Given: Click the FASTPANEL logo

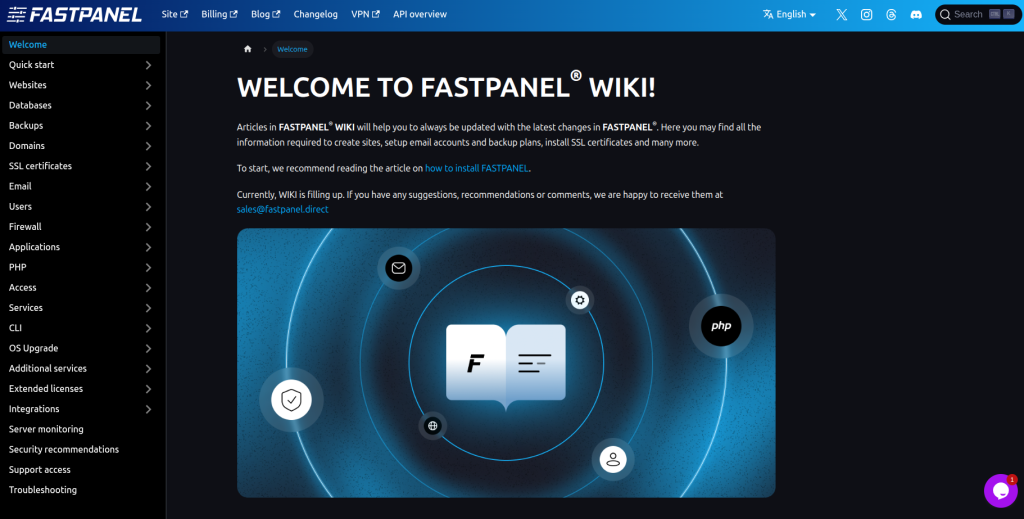Looking at the screenshot, I should 74,14.
